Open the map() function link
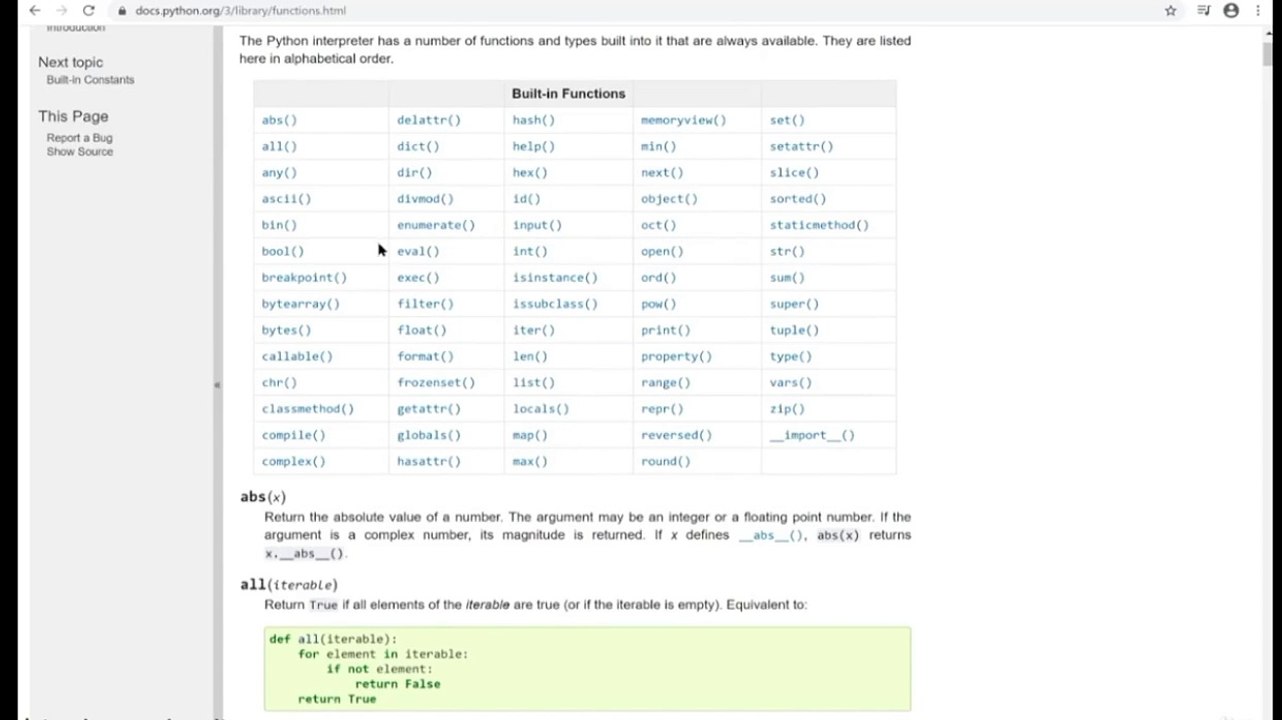Viewport: 1282px width, 720px height. (530, 435)
